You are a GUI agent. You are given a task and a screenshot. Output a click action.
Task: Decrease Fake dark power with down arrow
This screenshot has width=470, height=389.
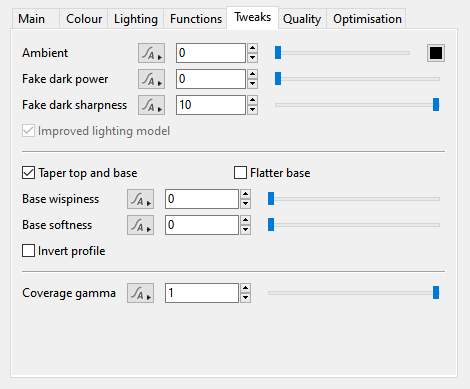click(253, 84)
